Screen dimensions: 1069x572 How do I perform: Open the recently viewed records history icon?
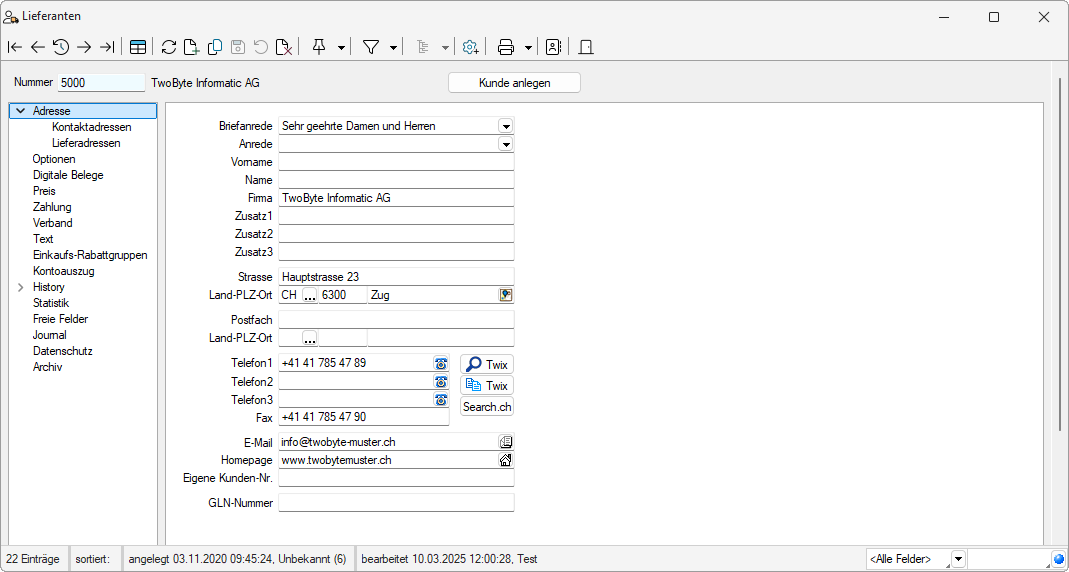[61, 47]
